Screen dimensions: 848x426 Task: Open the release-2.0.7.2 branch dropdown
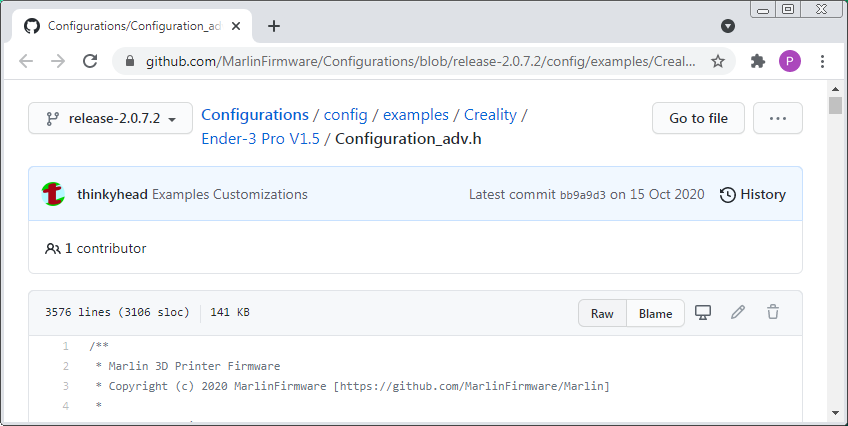[110, 119]
